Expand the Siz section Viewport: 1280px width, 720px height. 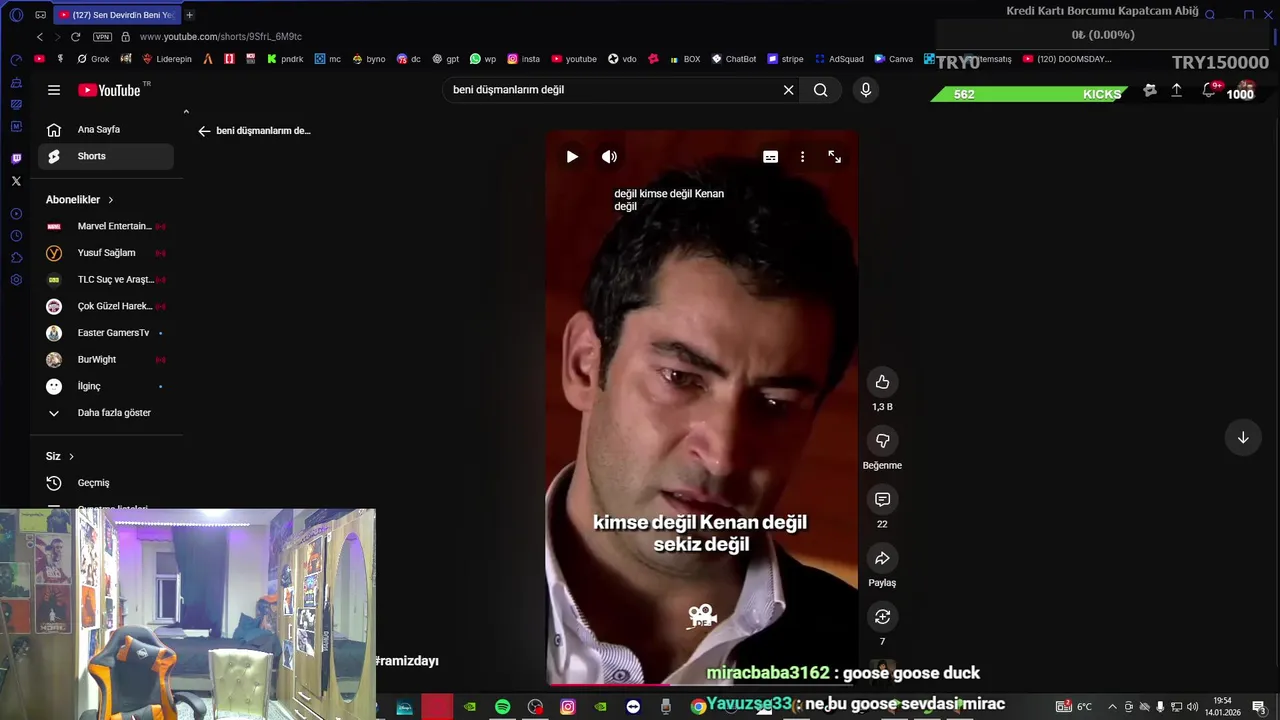[x=60, y=456]
